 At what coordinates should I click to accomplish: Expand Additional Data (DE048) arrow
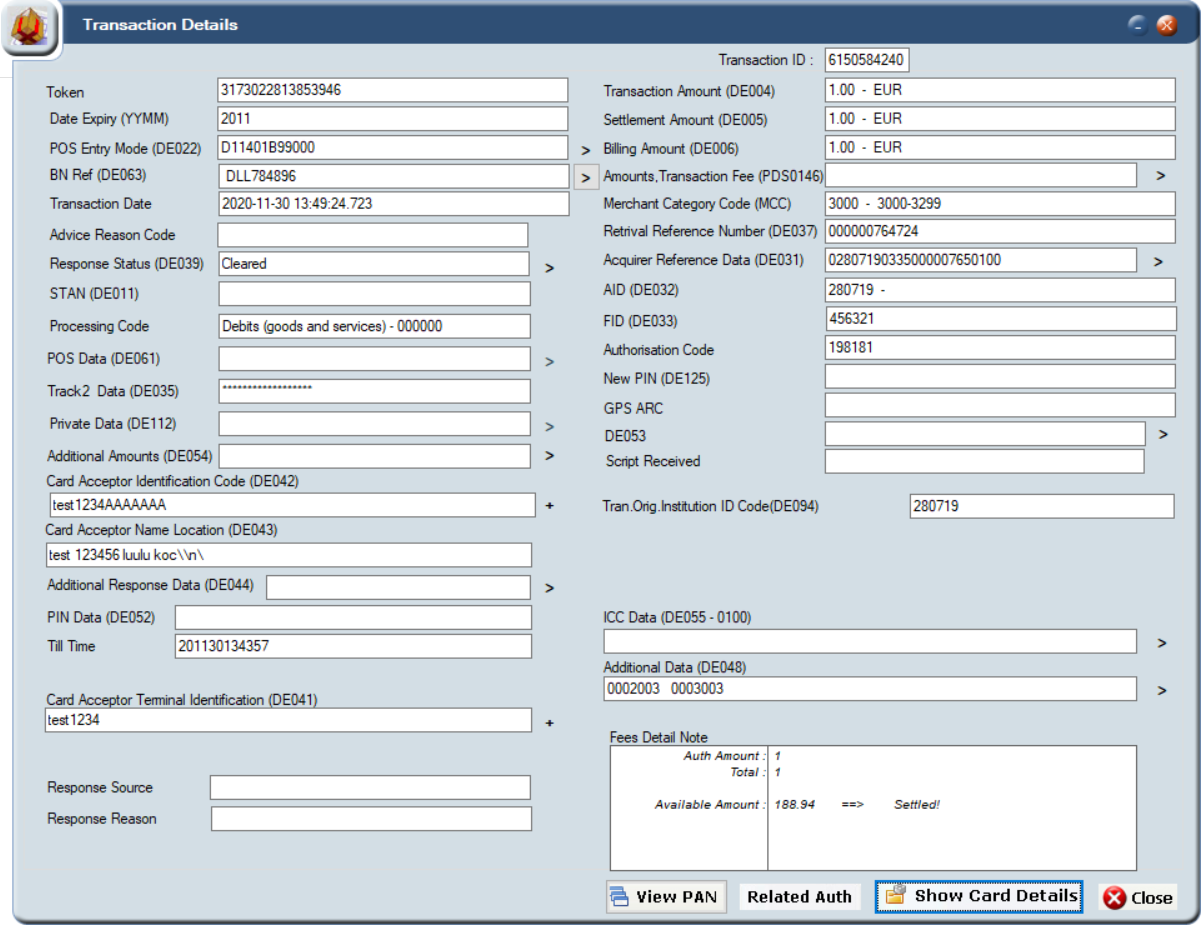click(1161, 690)
